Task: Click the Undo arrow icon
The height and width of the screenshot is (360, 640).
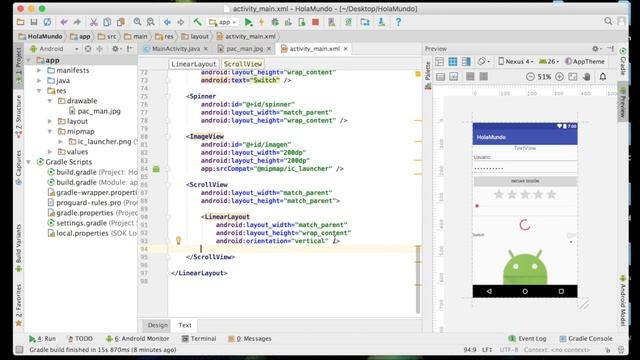Action: point(64,22)
